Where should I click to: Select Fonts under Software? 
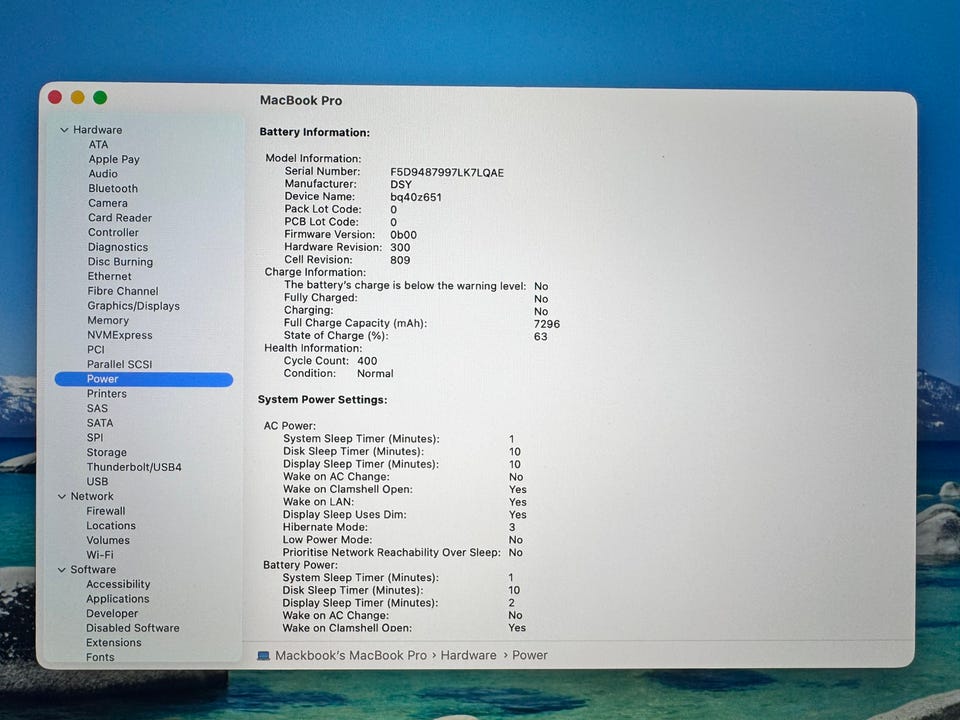click(100, 658)
